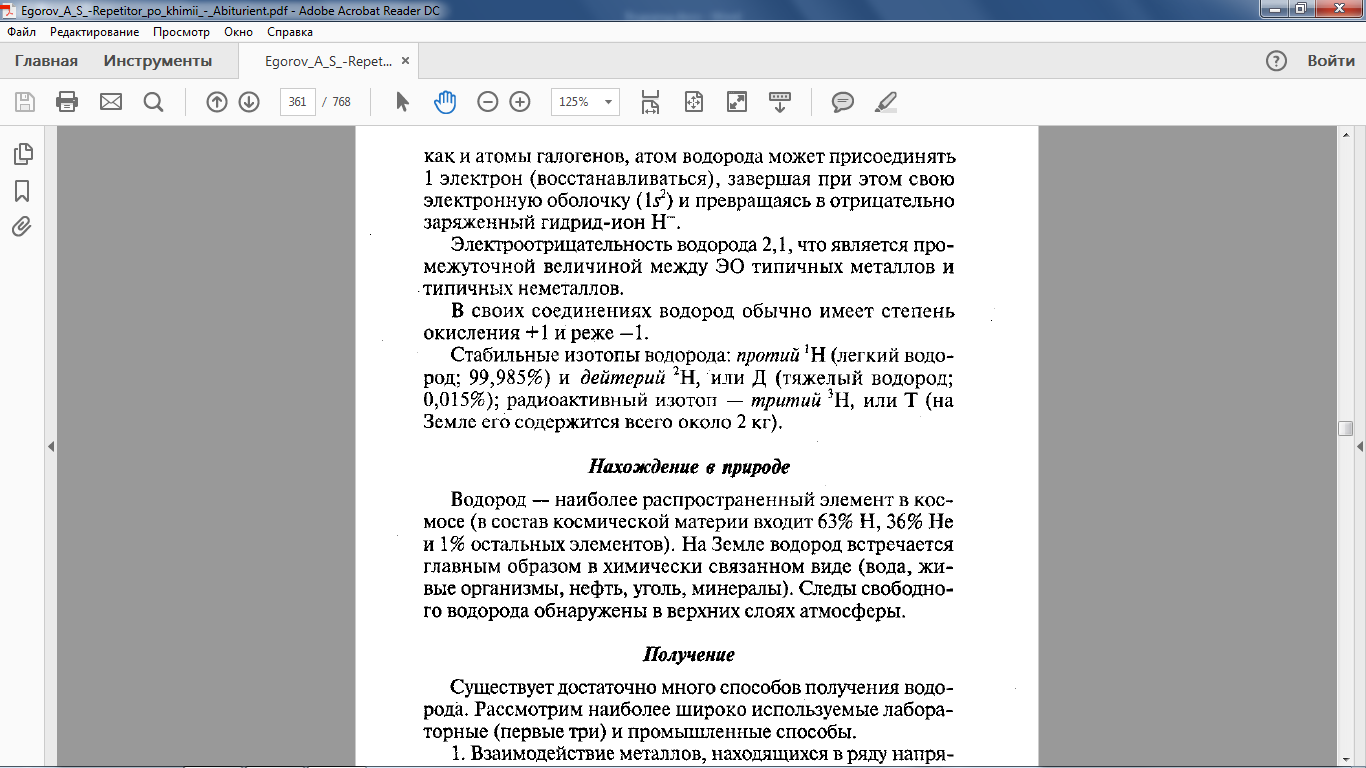Send file by email envelope icon
The height and width of the screenshot is (768, 1366).
point(110,101)
